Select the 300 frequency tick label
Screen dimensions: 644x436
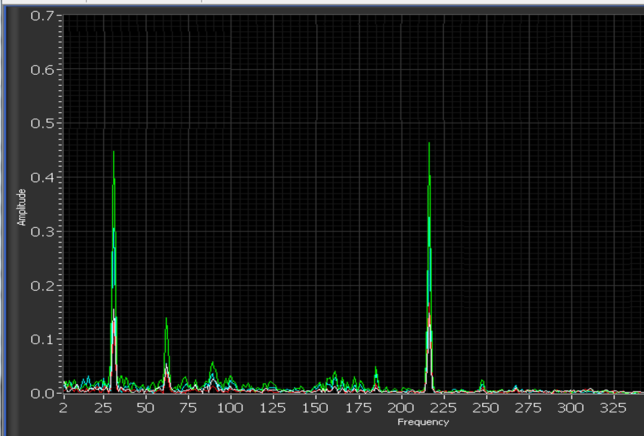click(571, 408)
